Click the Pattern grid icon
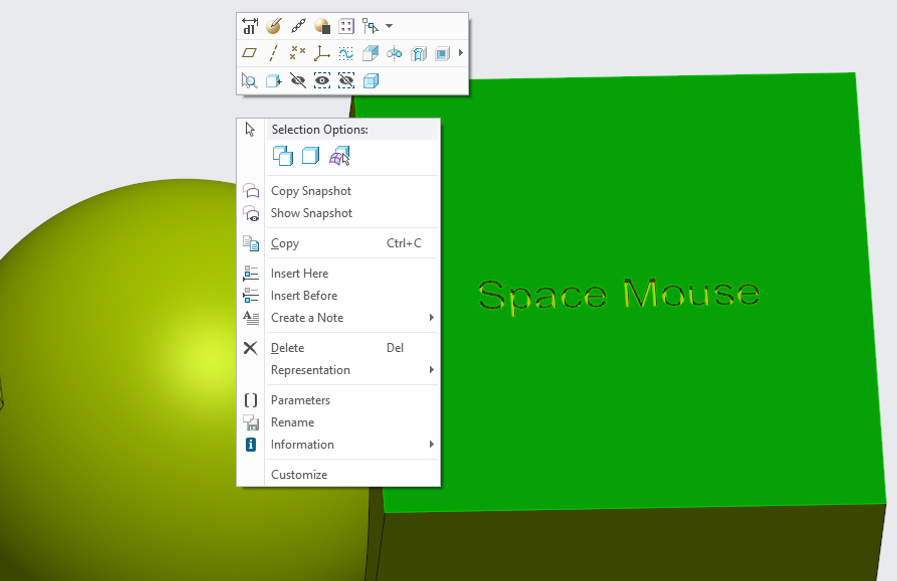The image size is (897, 581). click(x=346, y=26)
